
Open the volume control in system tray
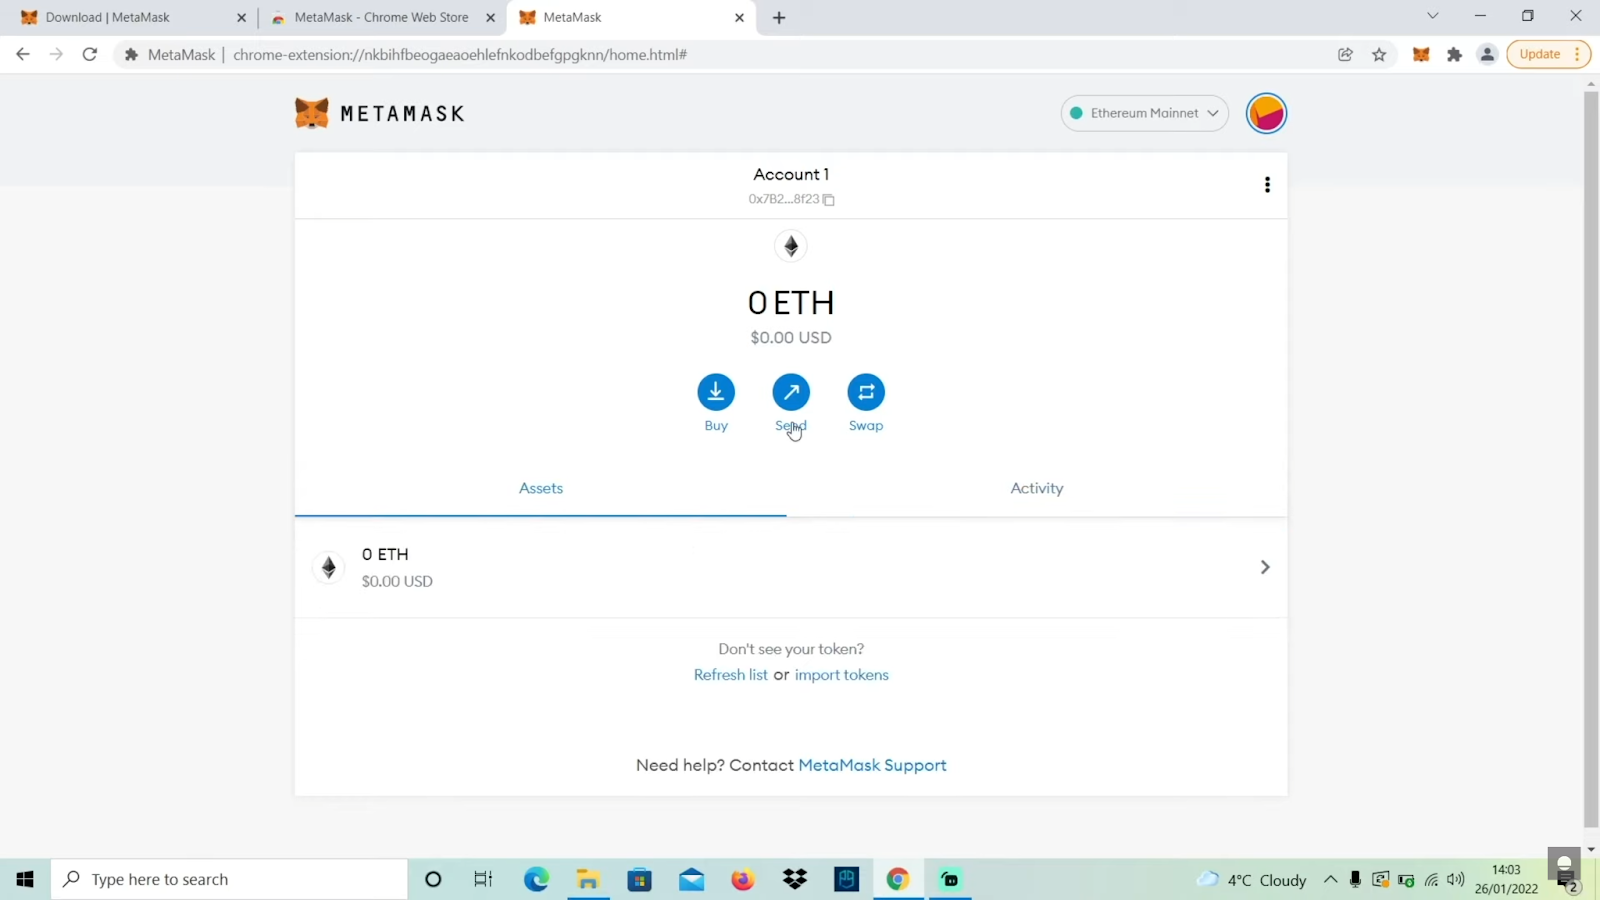click(1456, 880)
